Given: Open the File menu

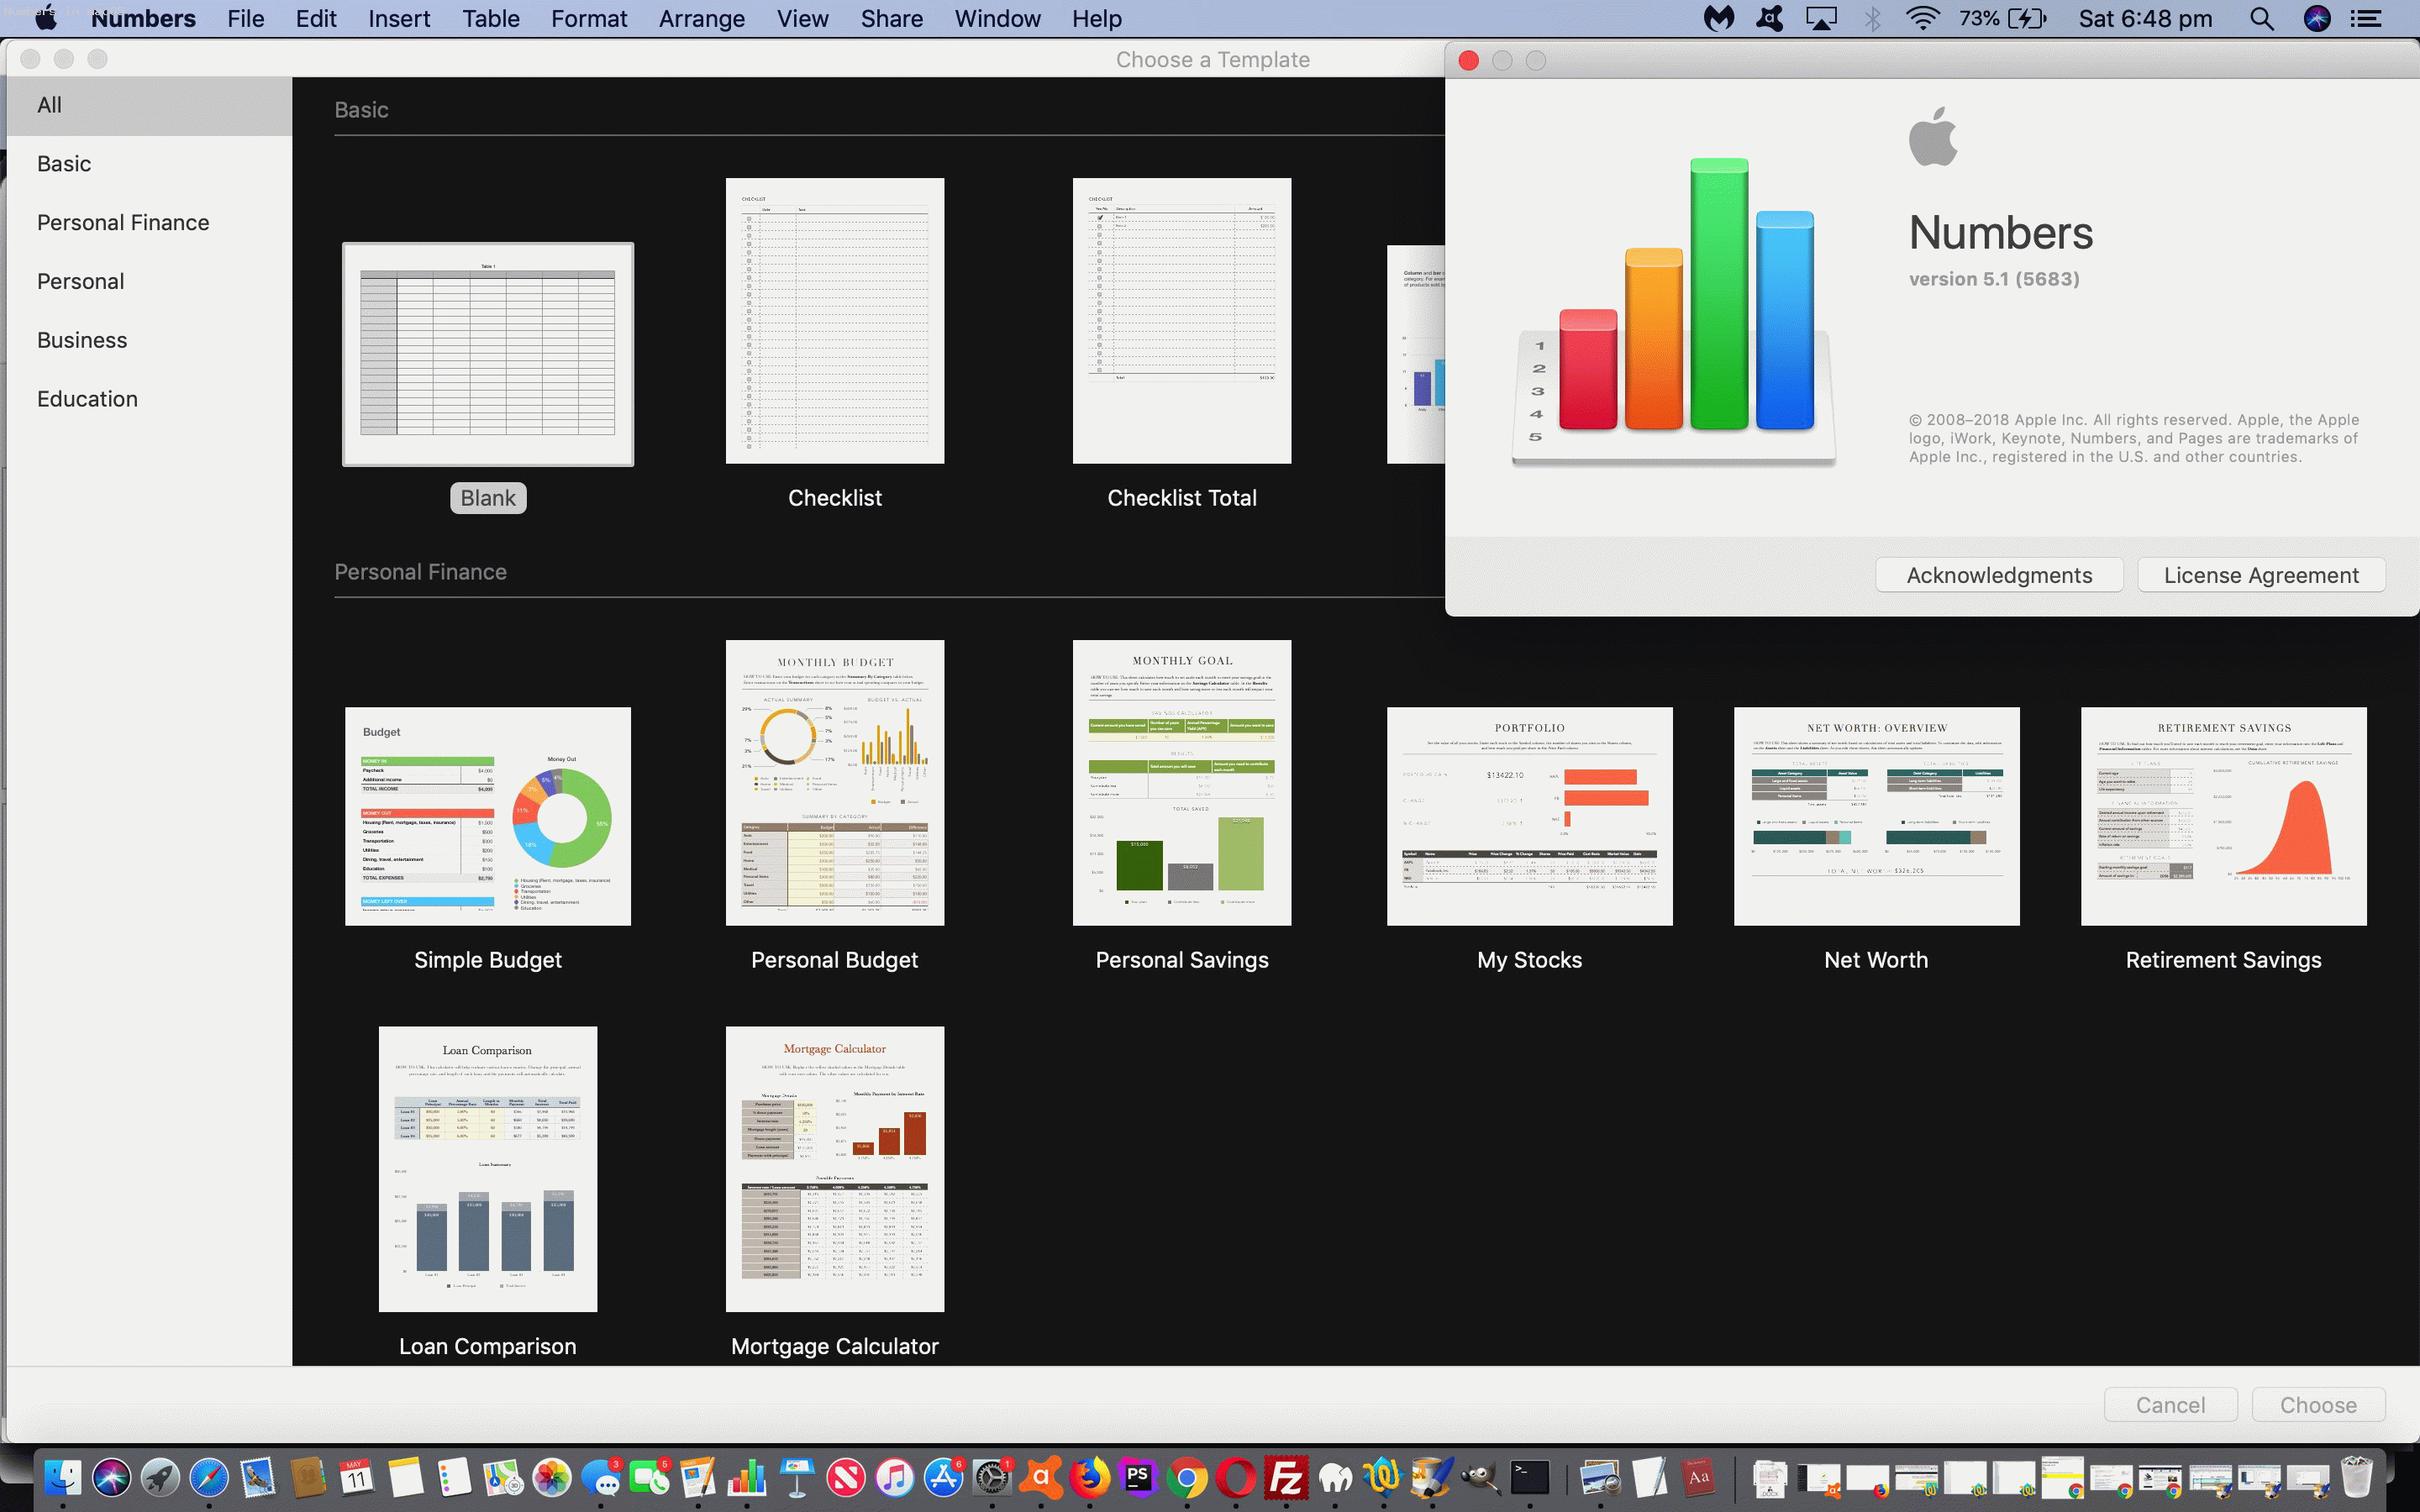Looking at the screenshot, I should (245, 19).
